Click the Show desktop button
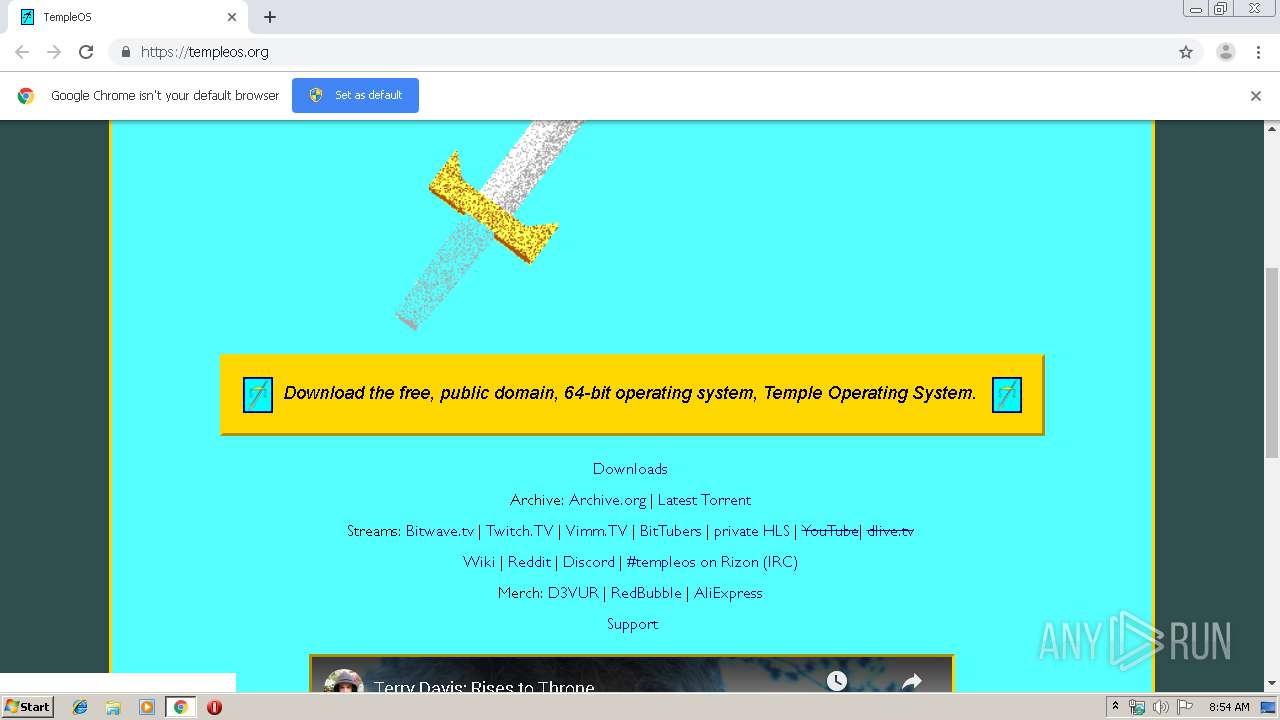Screen dimensions: 1280x720 pos(1268,707)
